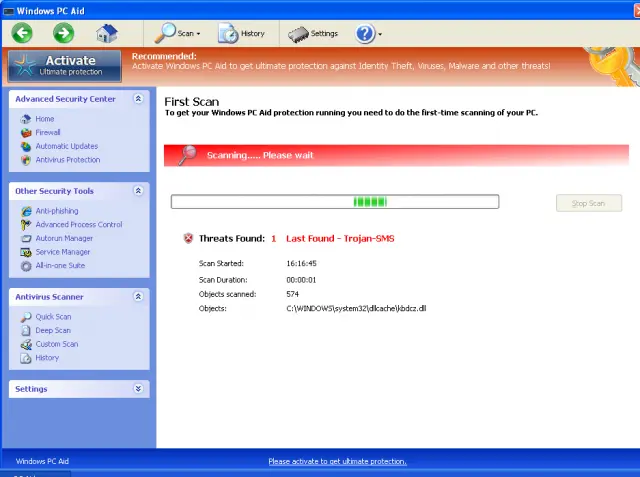The width and height of the screenshot is (640, 477).
Task: Click the All-in-one Suite gear icon
Action: pyautogui.click(x=26, y=266)
